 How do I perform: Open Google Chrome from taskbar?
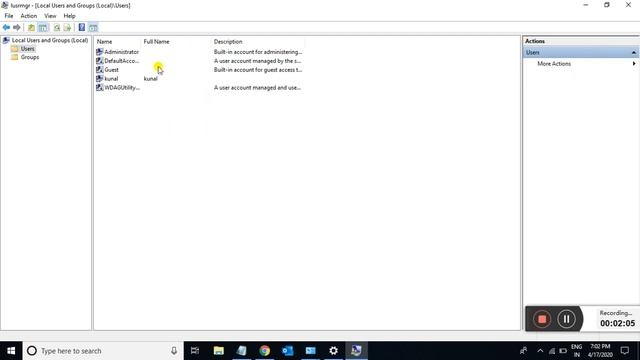pos(264,351)
